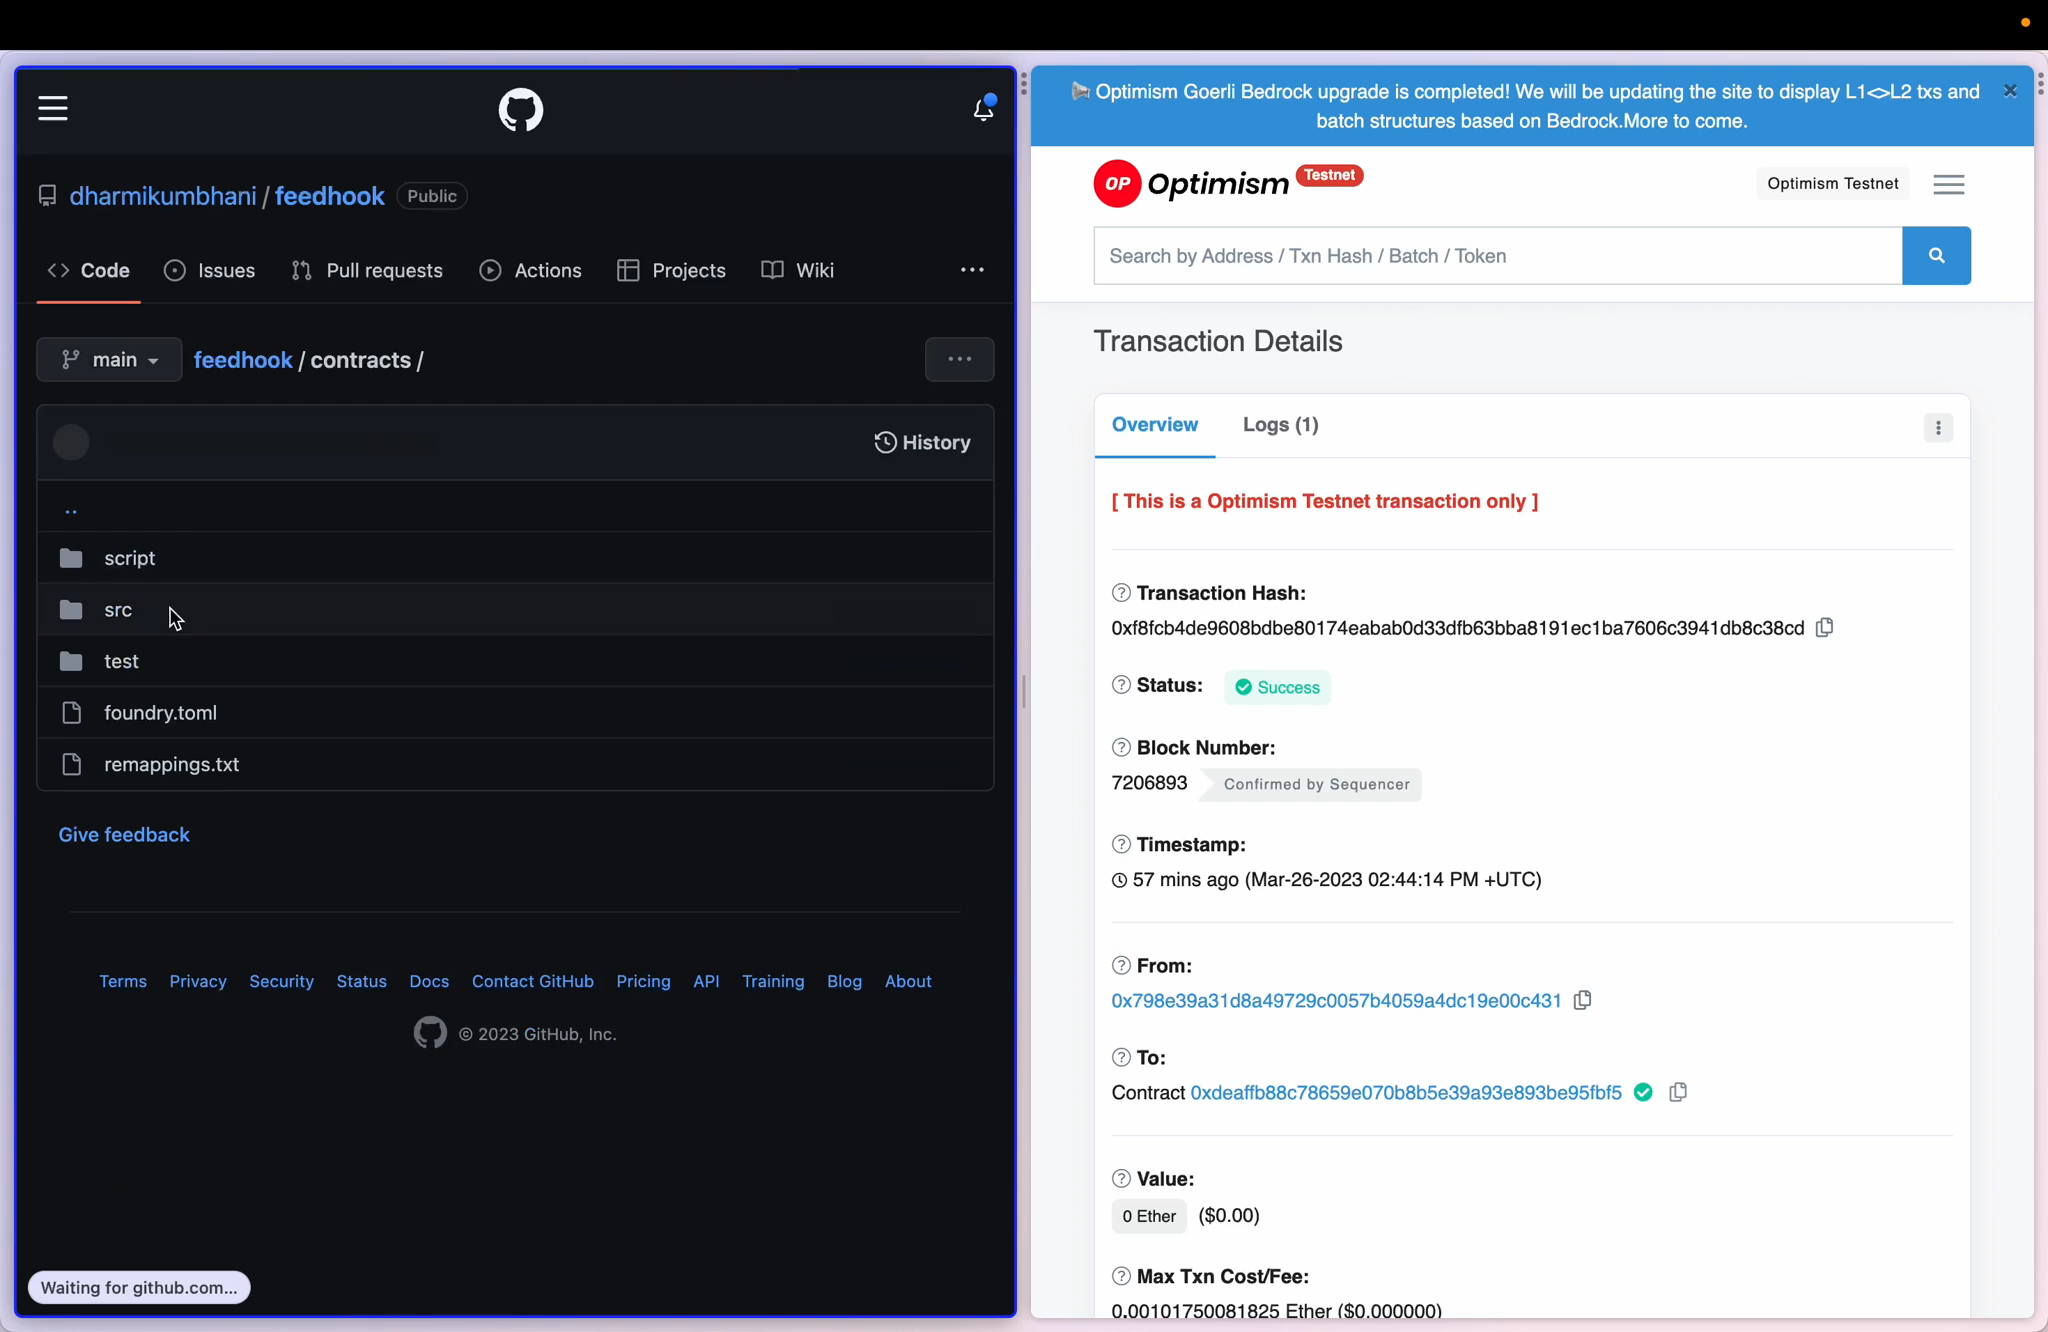The width and height of the screenshot is (2048, 1332).
Task: Open the Security footer link
Action: pyautogui.click(x=282, y=981)
